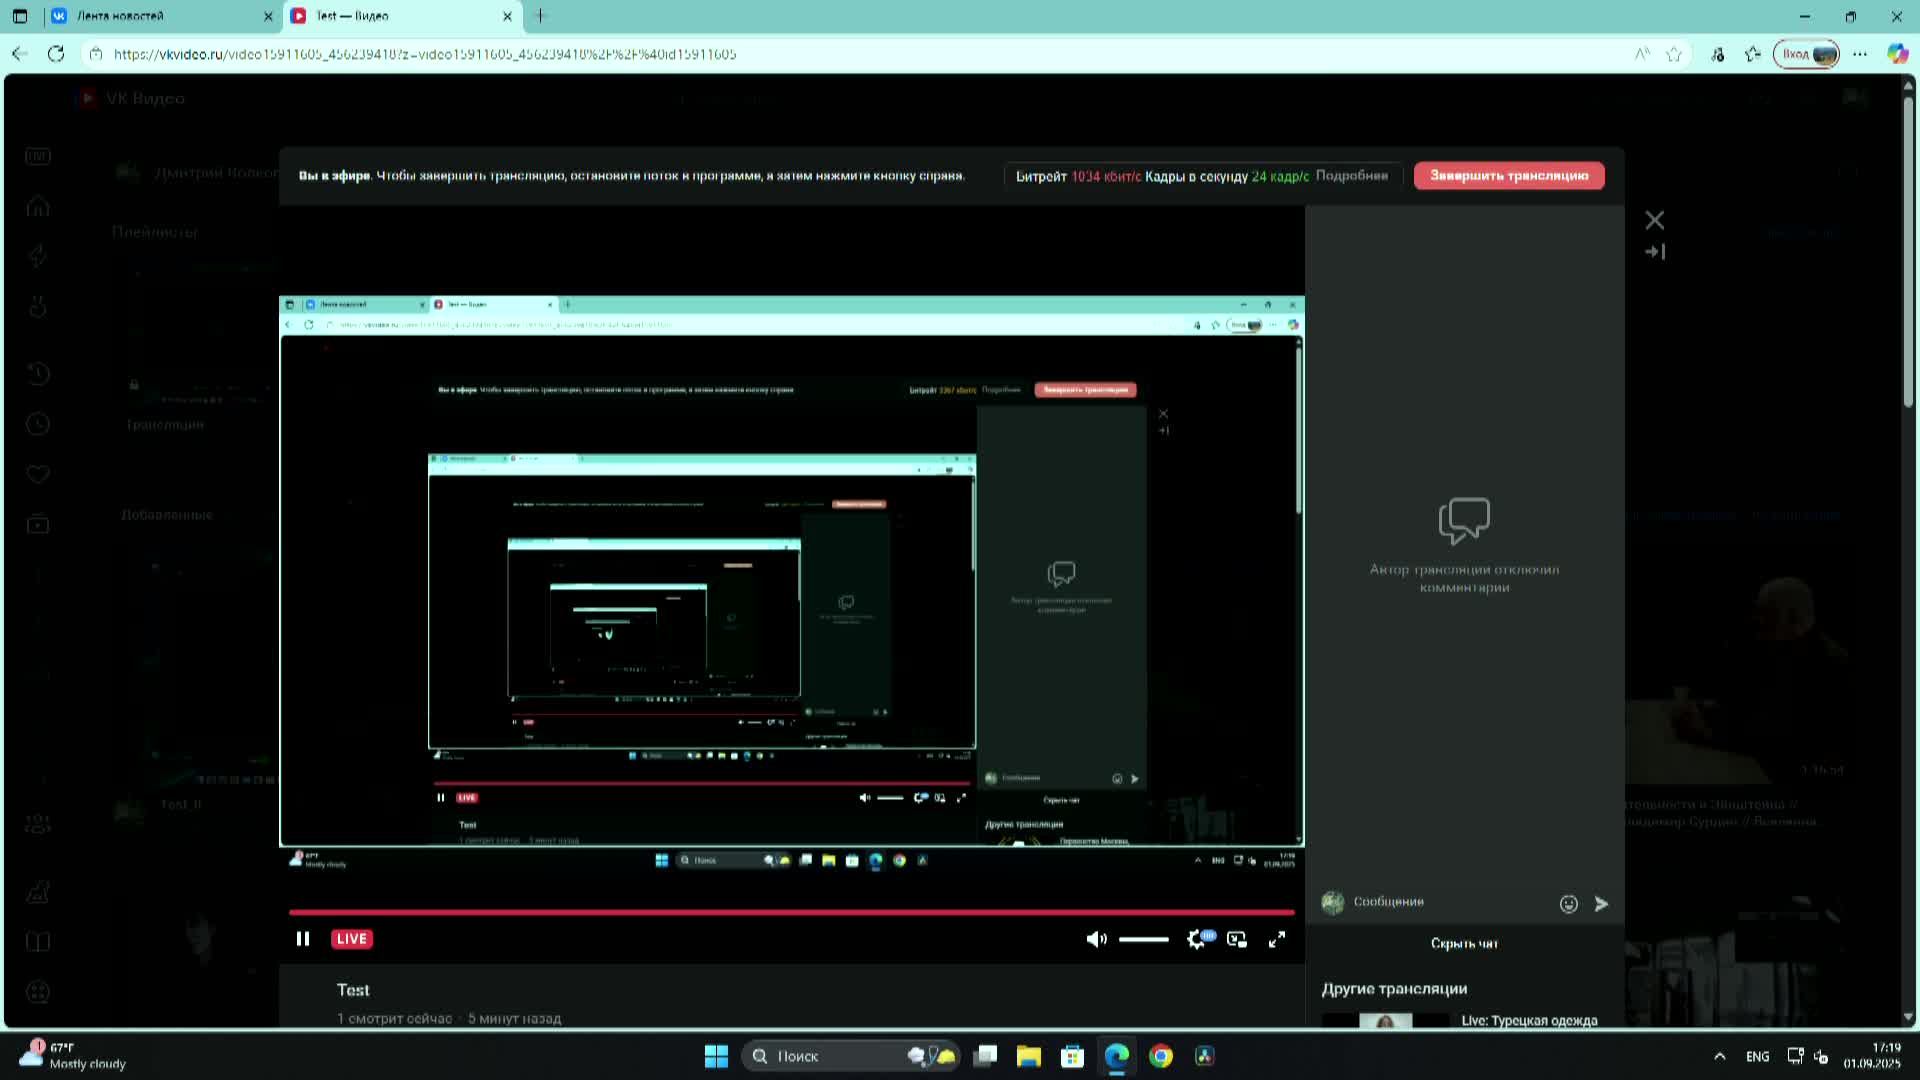Click Скрыть чат to hide chat
The height and width of the screenshot is (1080, 1920).
click(1464, 943)
